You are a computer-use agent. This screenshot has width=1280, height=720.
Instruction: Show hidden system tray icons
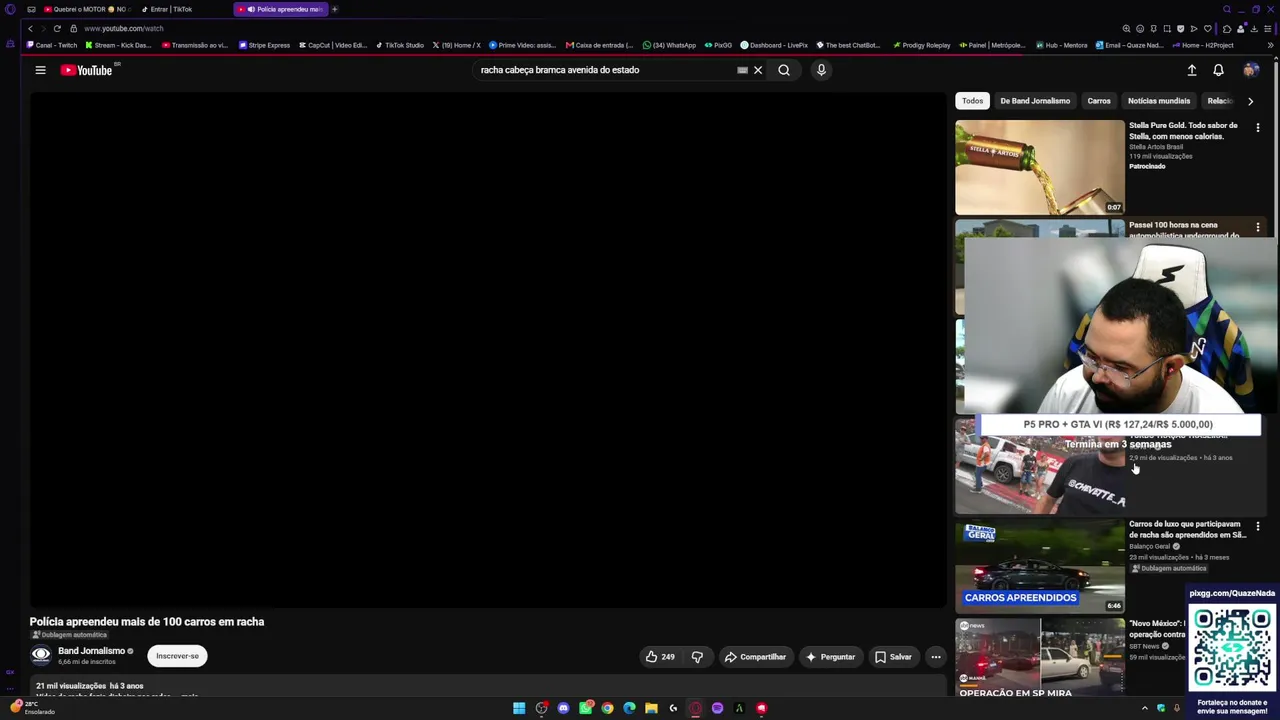[x=1145, y=708]
